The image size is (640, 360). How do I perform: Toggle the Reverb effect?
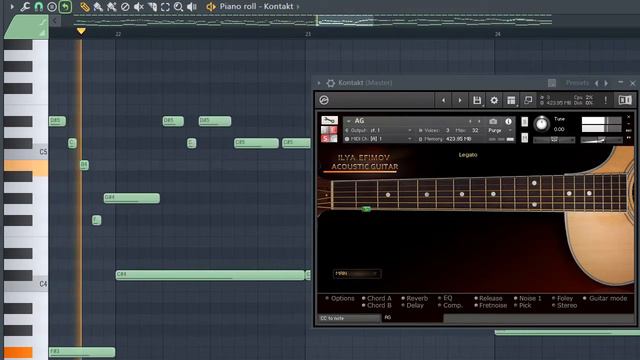(x=414, y=298)
